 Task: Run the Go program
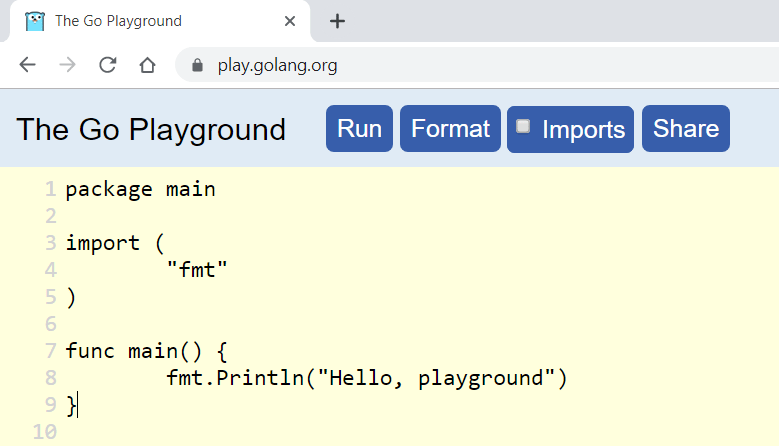tap(359, 129)
